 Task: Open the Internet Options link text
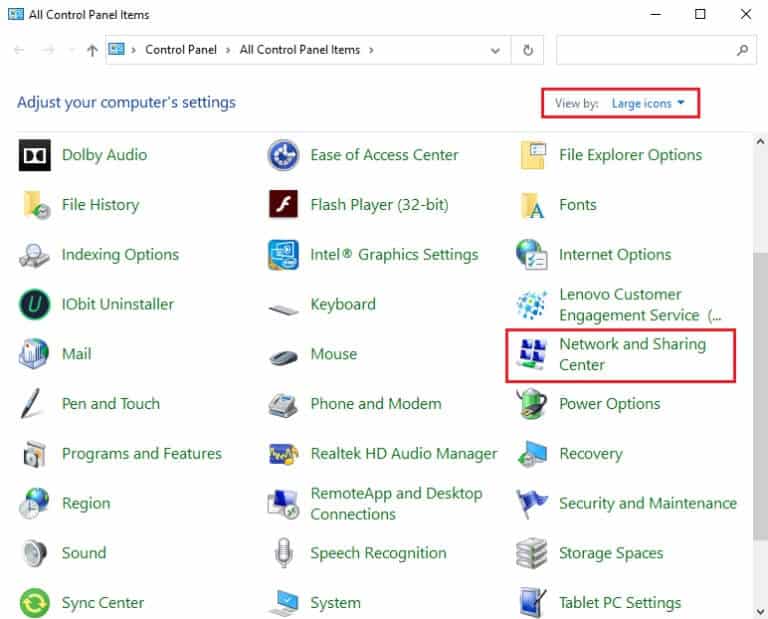pyautogui.click(x=615, y=255)
